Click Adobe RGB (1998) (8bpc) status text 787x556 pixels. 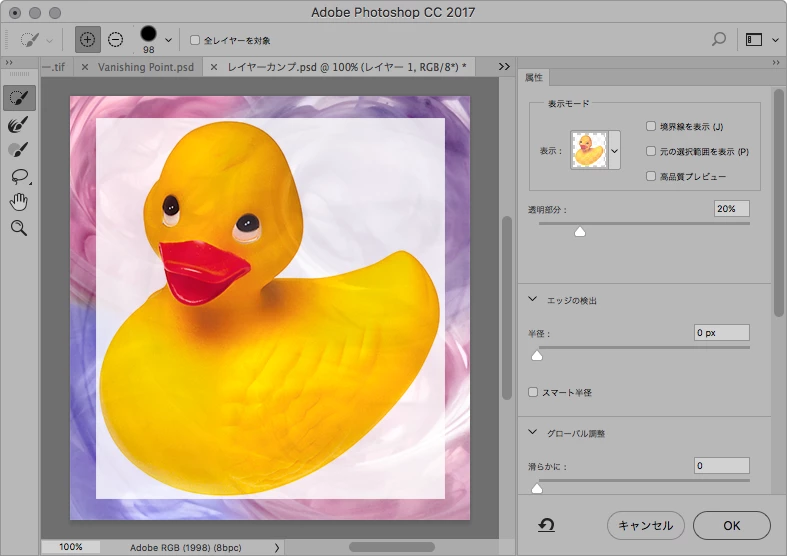pyautogui.click(x=185, y=547)
